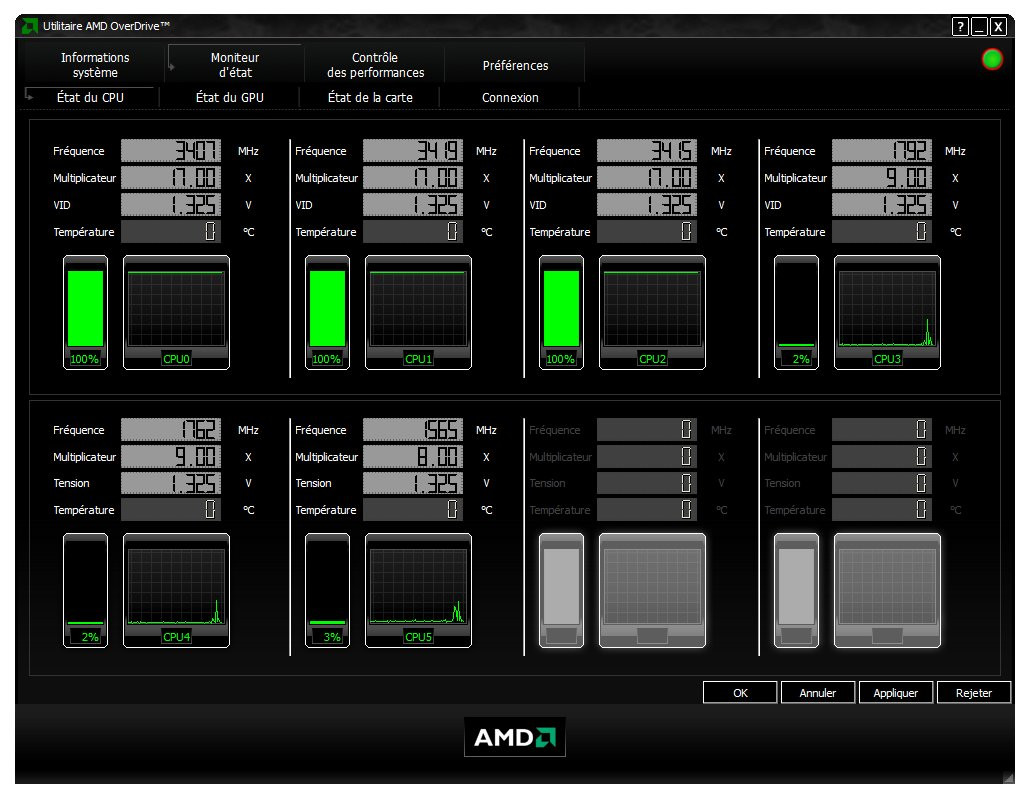This screenshot has width=1027, height=796.
Task: Click the CPU4 Tension field 1.325
Action: click(171, 483)
